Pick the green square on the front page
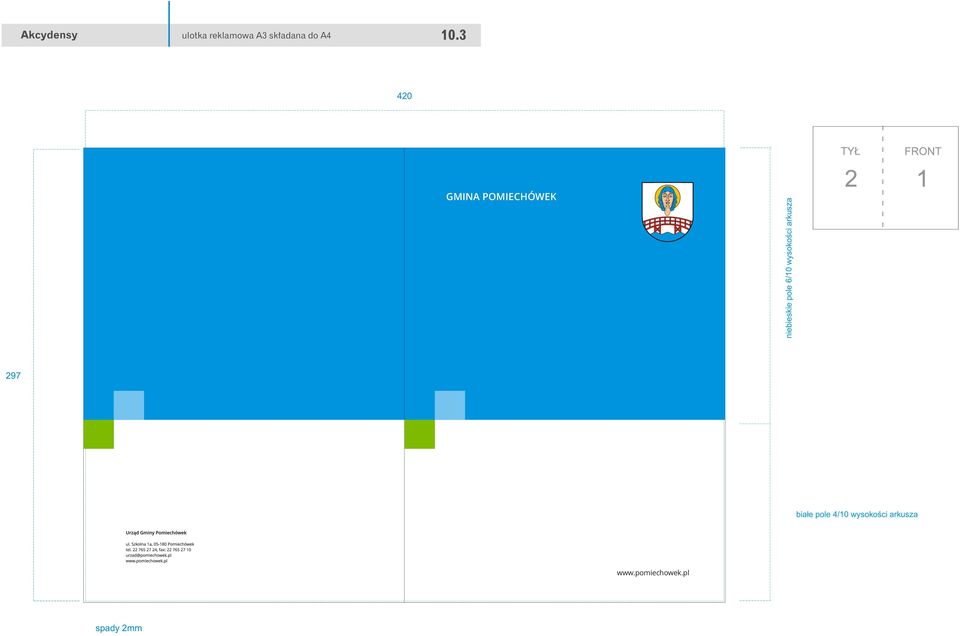Screen dimensions: 960x636 point(419,434)
